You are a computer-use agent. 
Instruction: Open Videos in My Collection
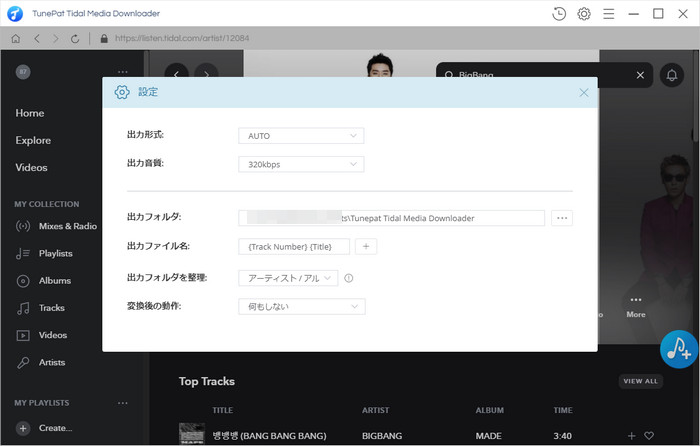point(42,335)
